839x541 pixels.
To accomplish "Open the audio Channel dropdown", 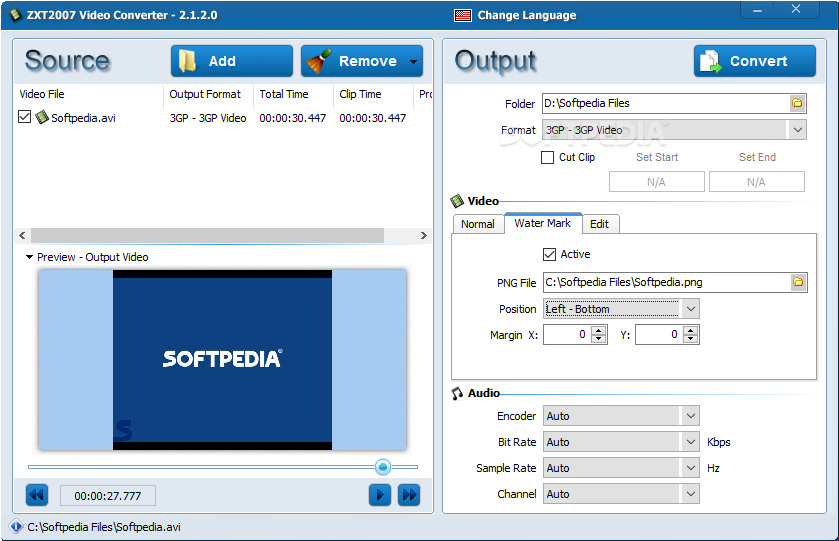I will pos(621,494).
